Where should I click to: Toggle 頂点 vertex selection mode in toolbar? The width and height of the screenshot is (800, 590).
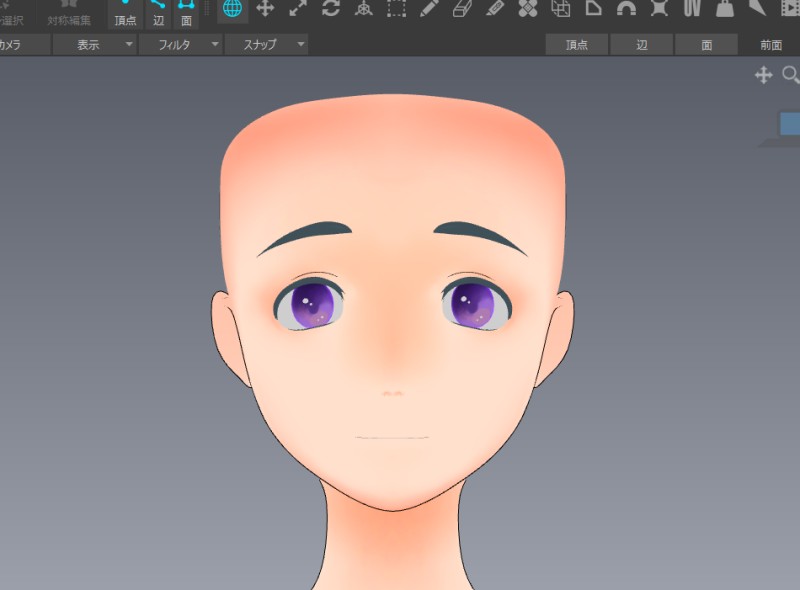125,14
